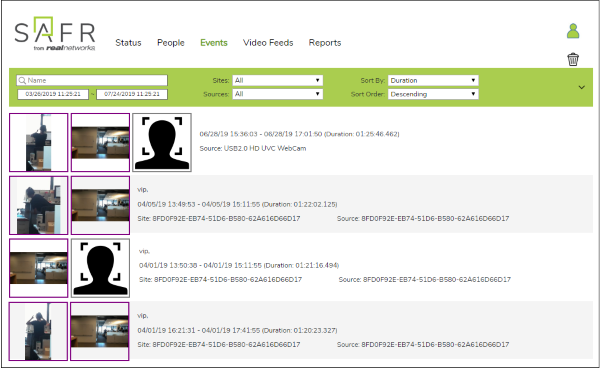The height and width of the screenshot is (368, 600).
Task: Click vip label of 04/05/19 13:49:53 event
Action: (143, 190)
